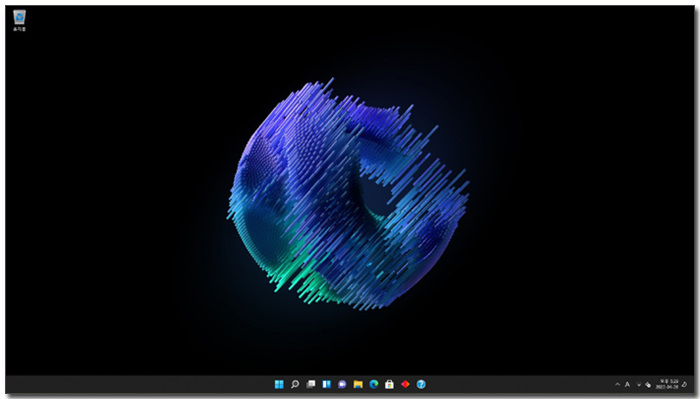Open network status in system tray
700x399 pixels.
[639, 385]
